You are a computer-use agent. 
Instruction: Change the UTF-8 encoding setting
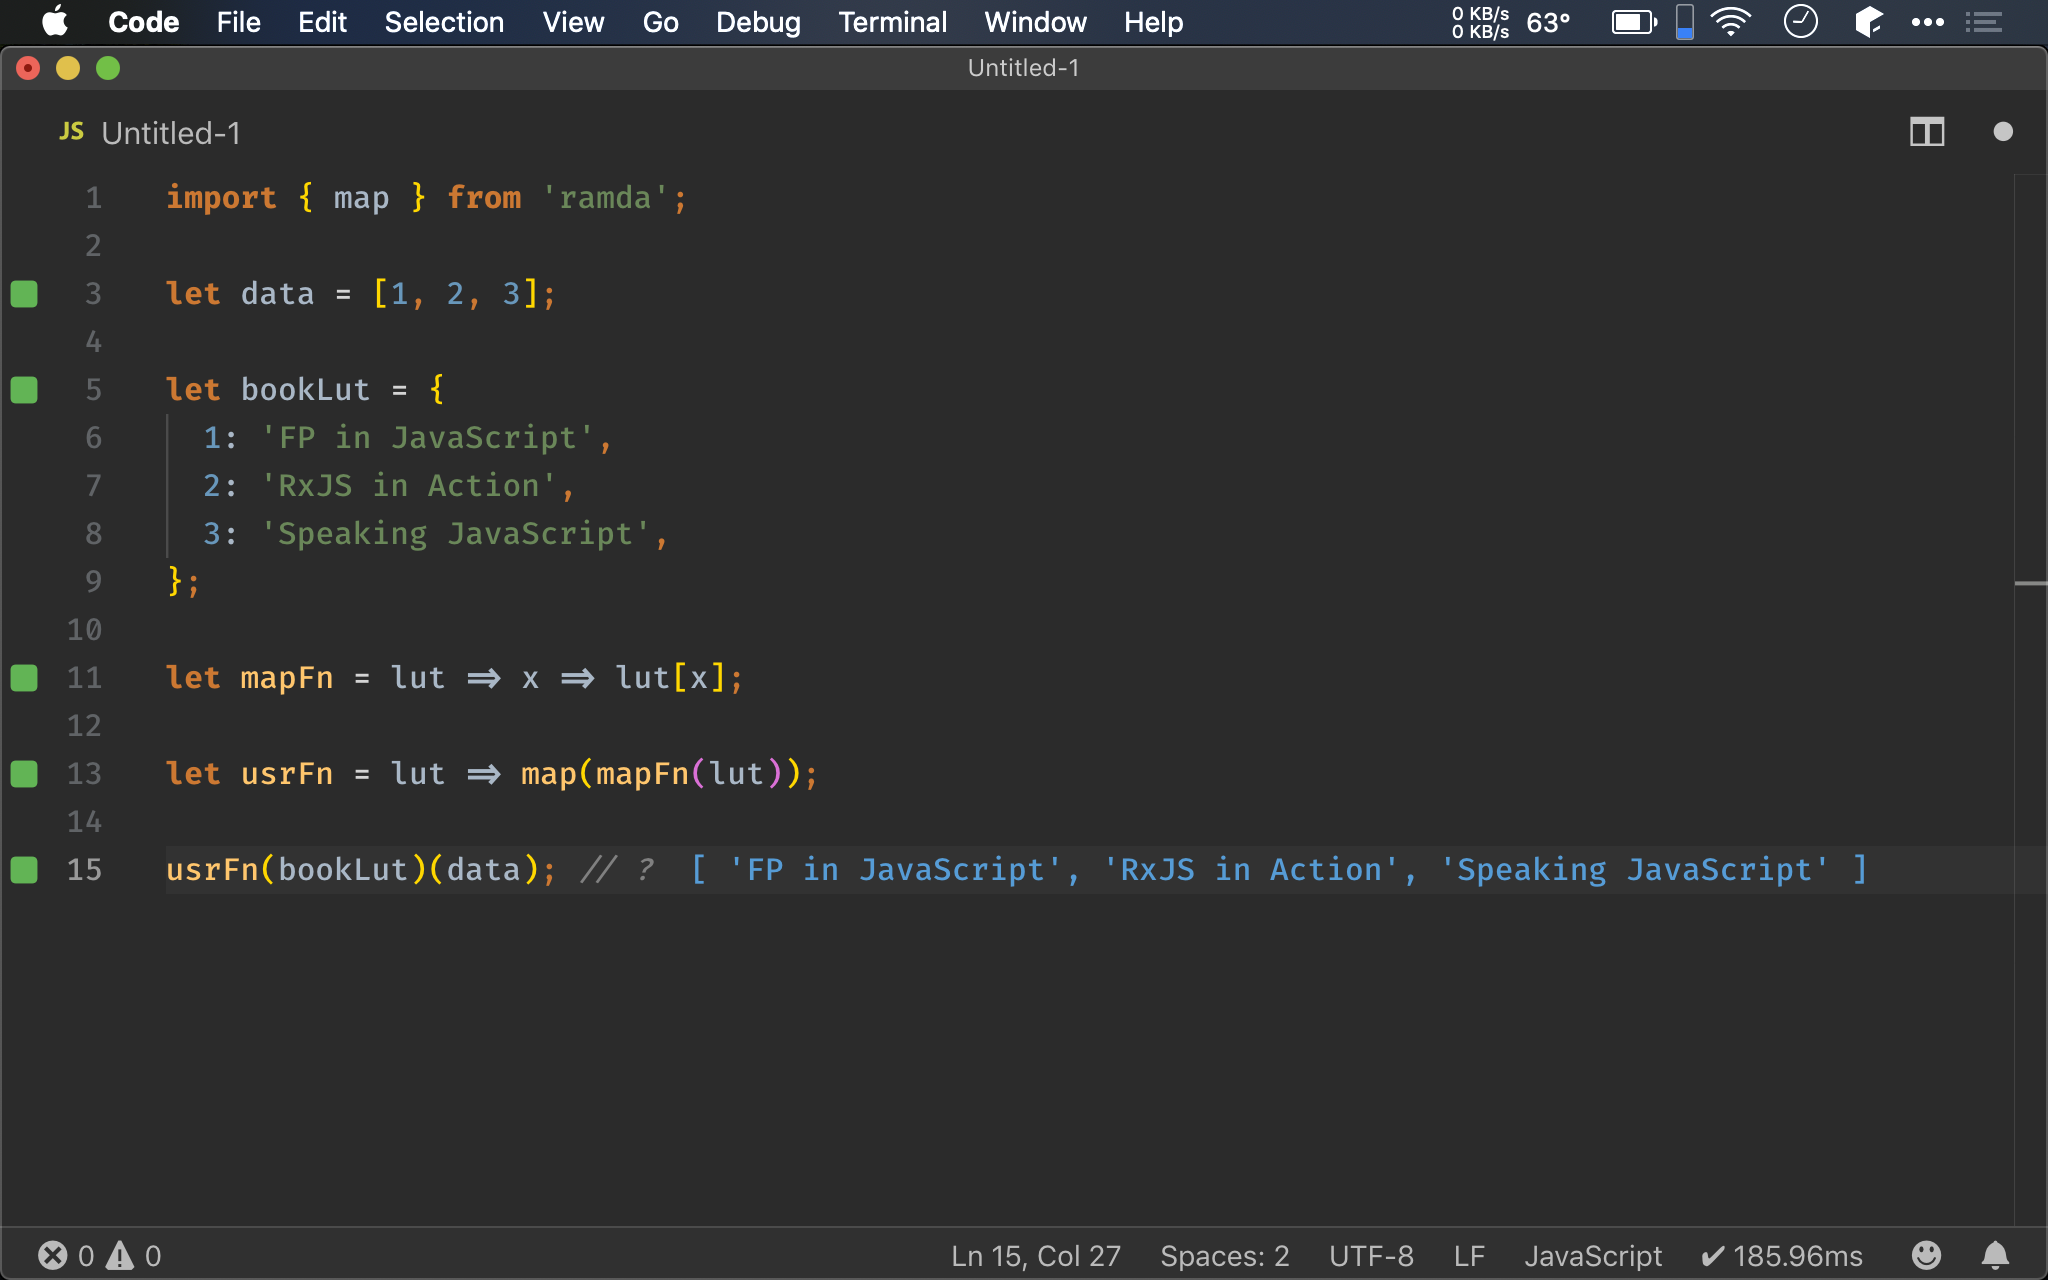tap(1371, 1256)
